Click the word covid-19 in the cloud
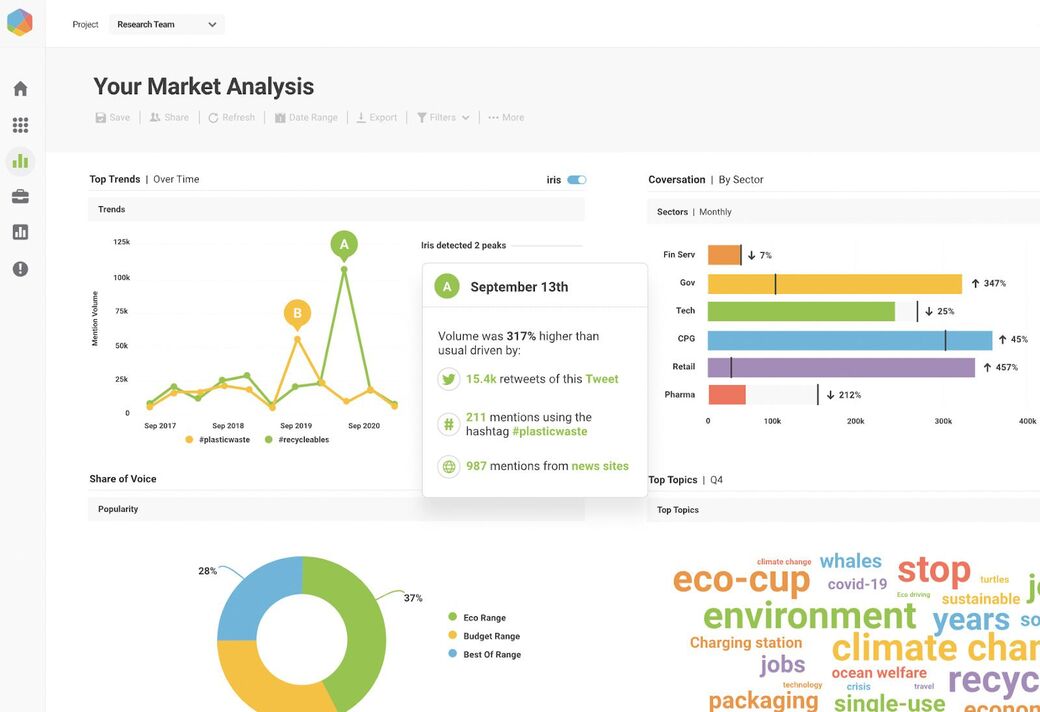 tap(857, 585)
